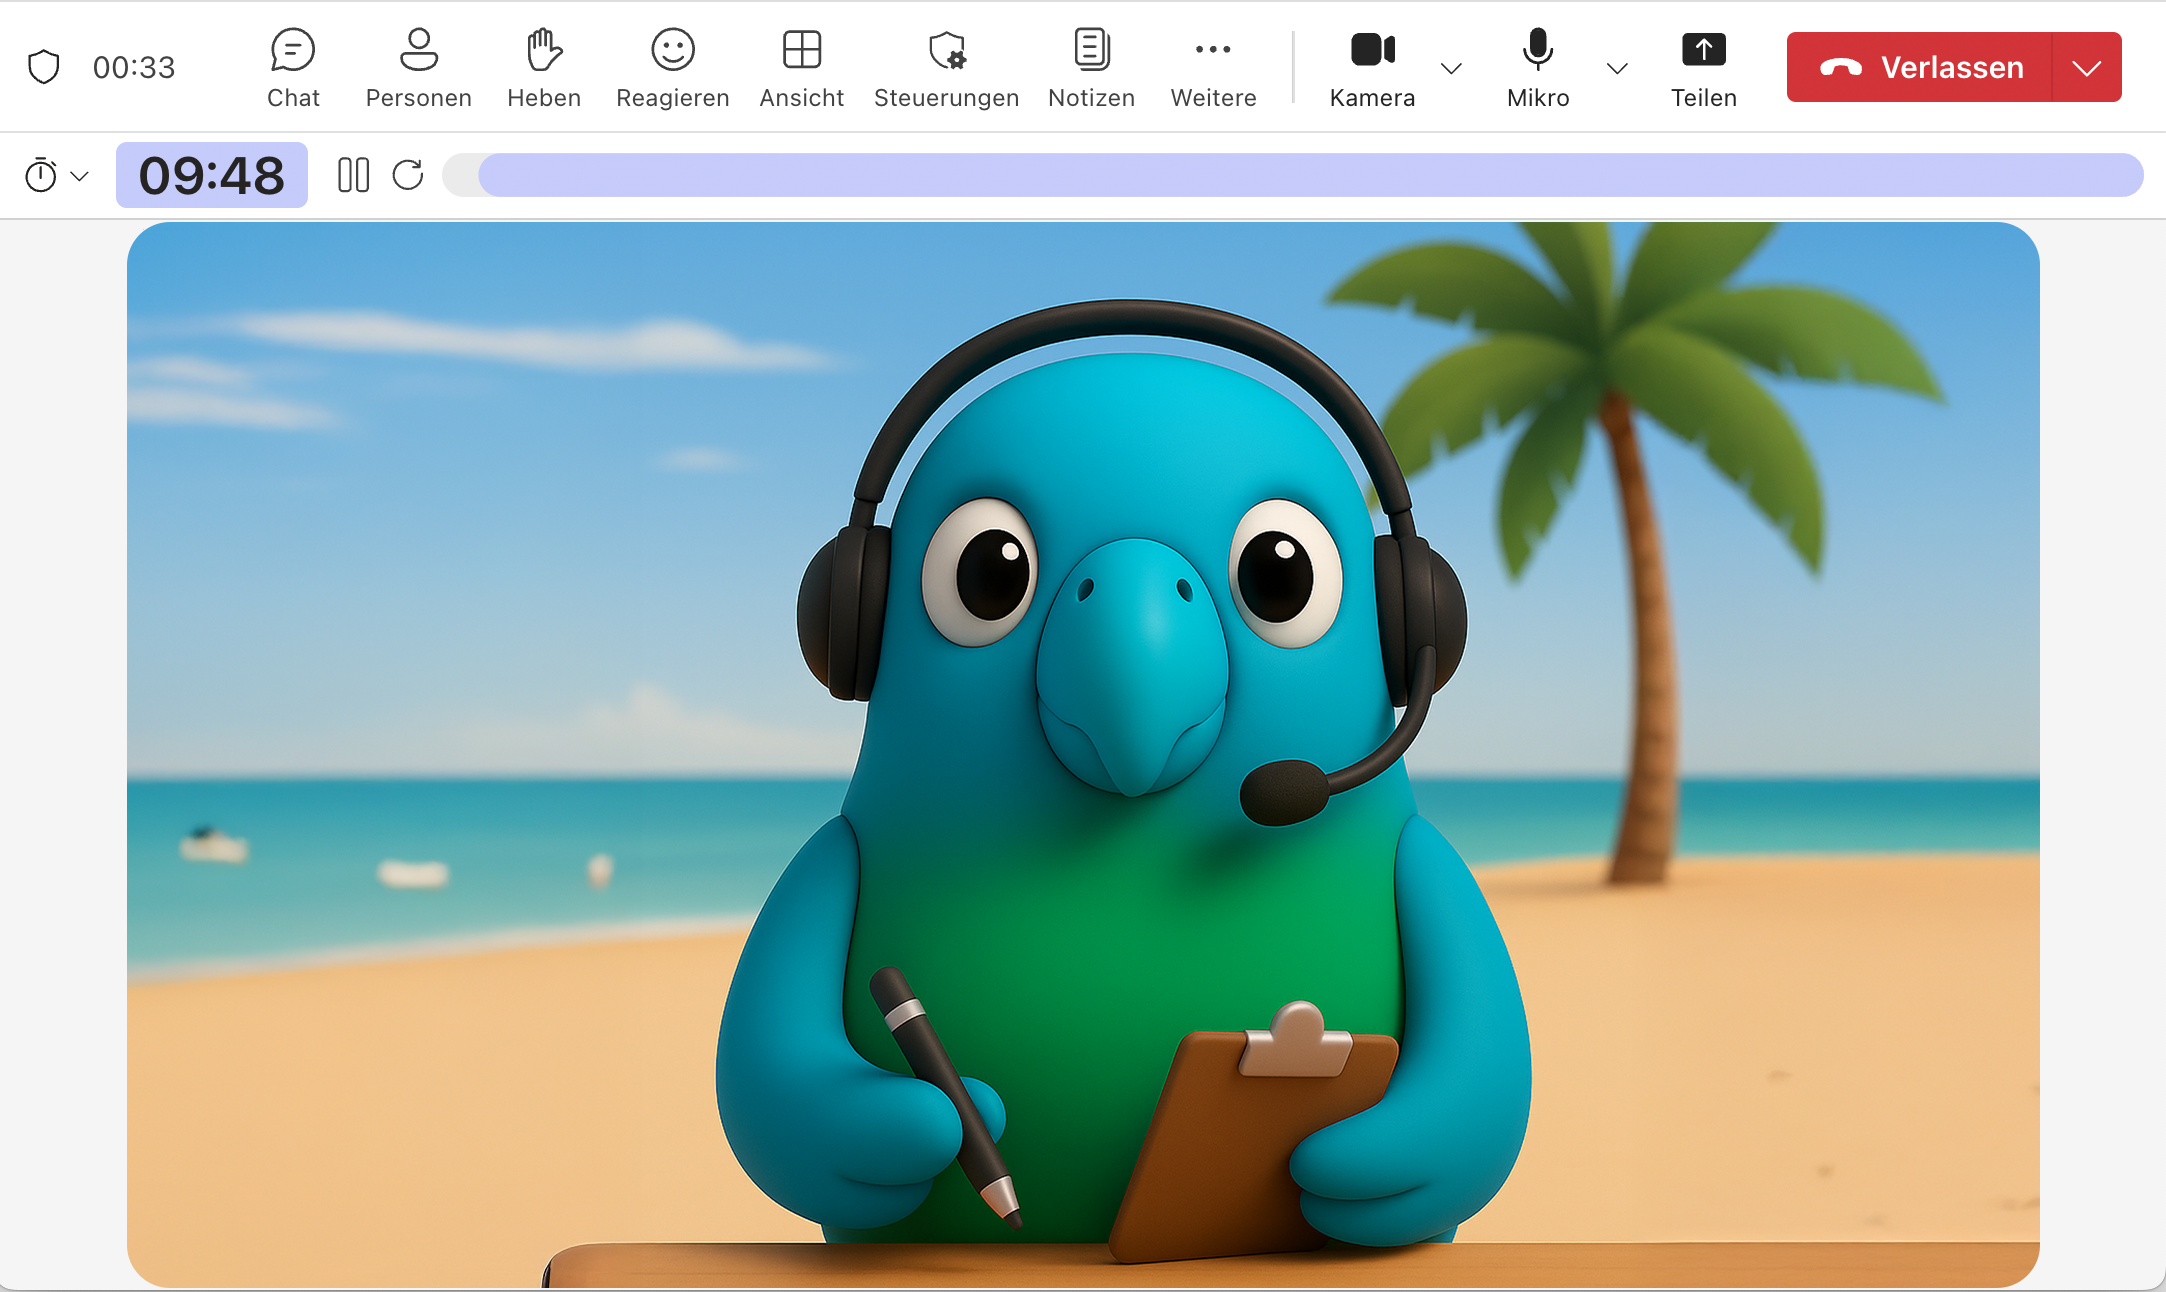Viewport: 2166px width, 1292px height.
Task: Expand the Kamera options chevron
Action: (x=1451, y=68)
